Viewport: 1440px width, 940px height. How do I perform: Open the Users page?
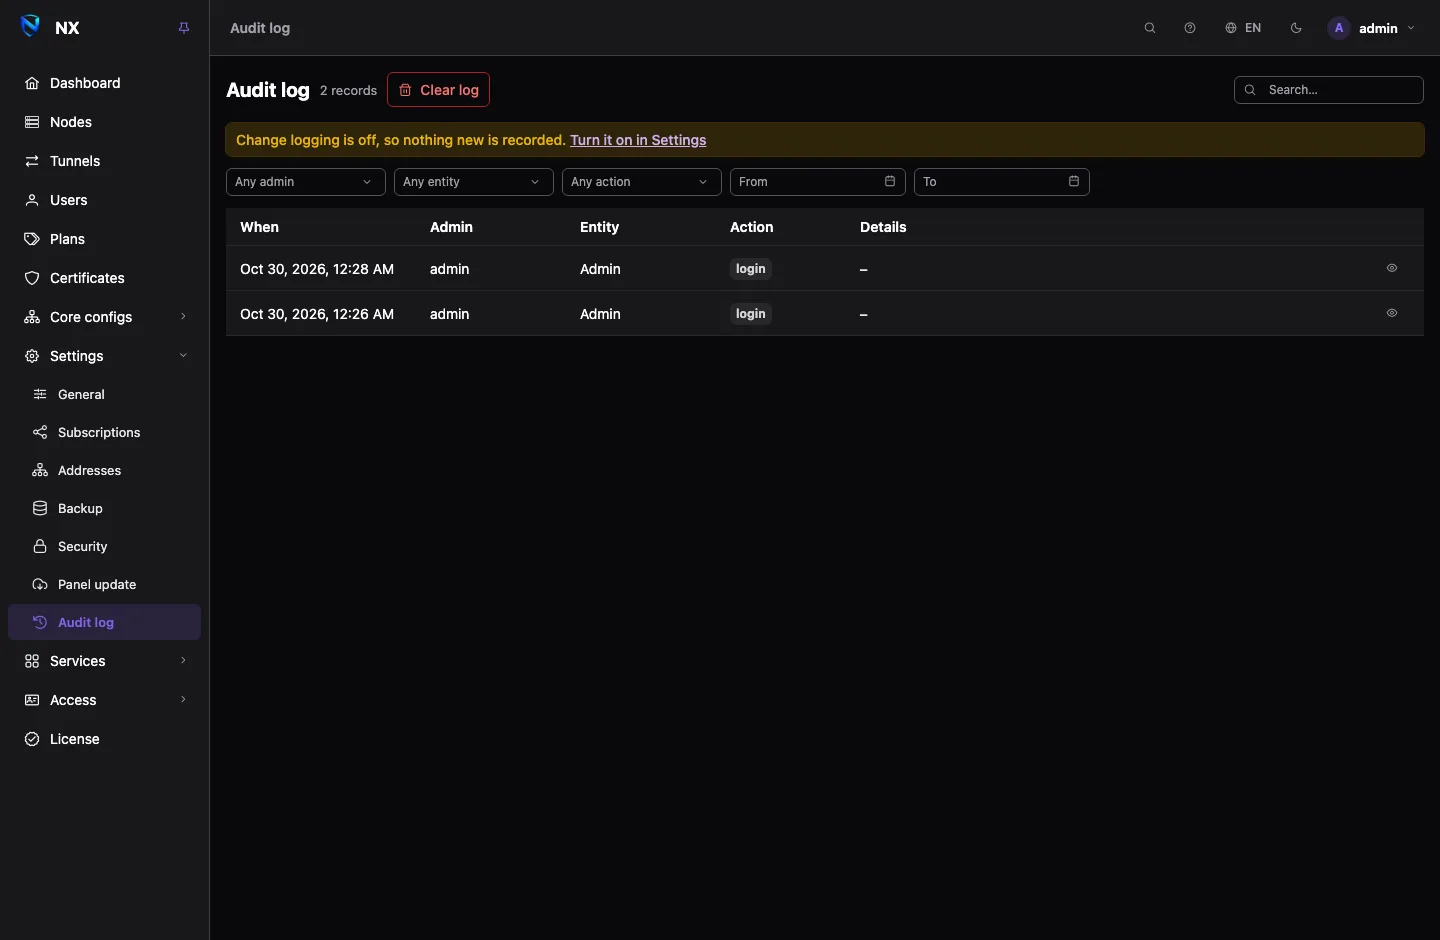pyautogui.click(x=104, y=200)
